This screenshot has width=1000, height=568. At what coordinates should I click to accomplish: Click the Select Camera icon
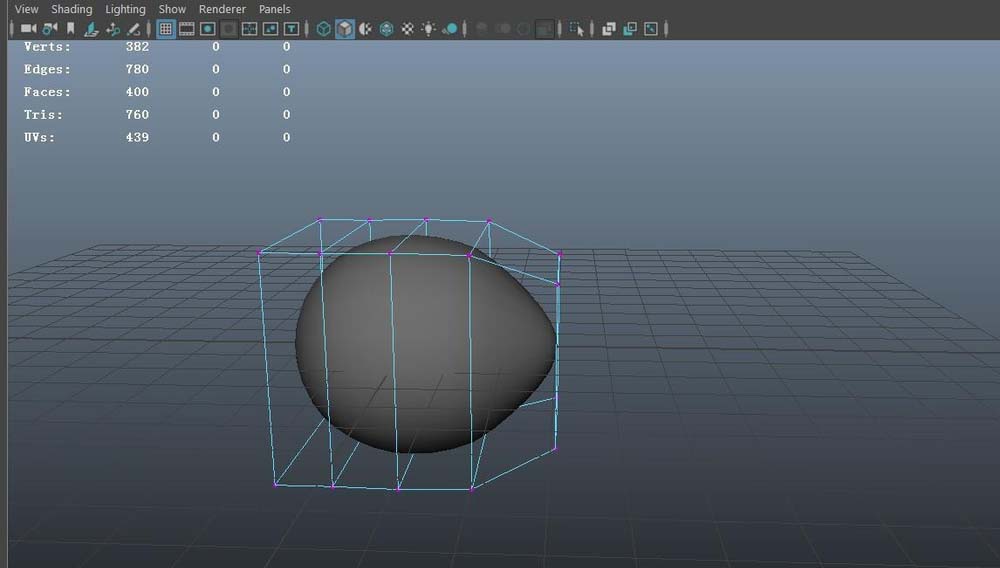pyautogui.click(x=29, y=29)
